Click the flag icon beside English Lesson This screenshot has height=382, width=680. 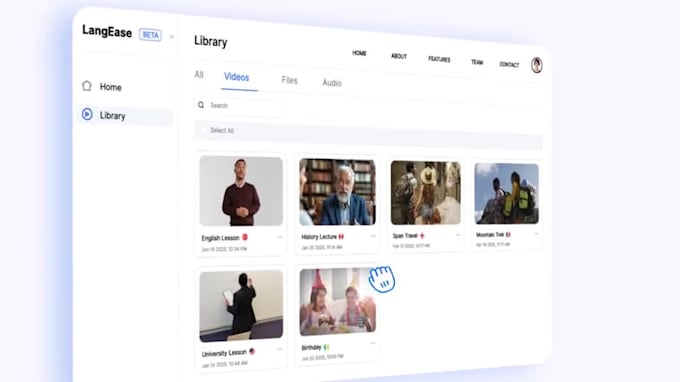tap(245, 237)
